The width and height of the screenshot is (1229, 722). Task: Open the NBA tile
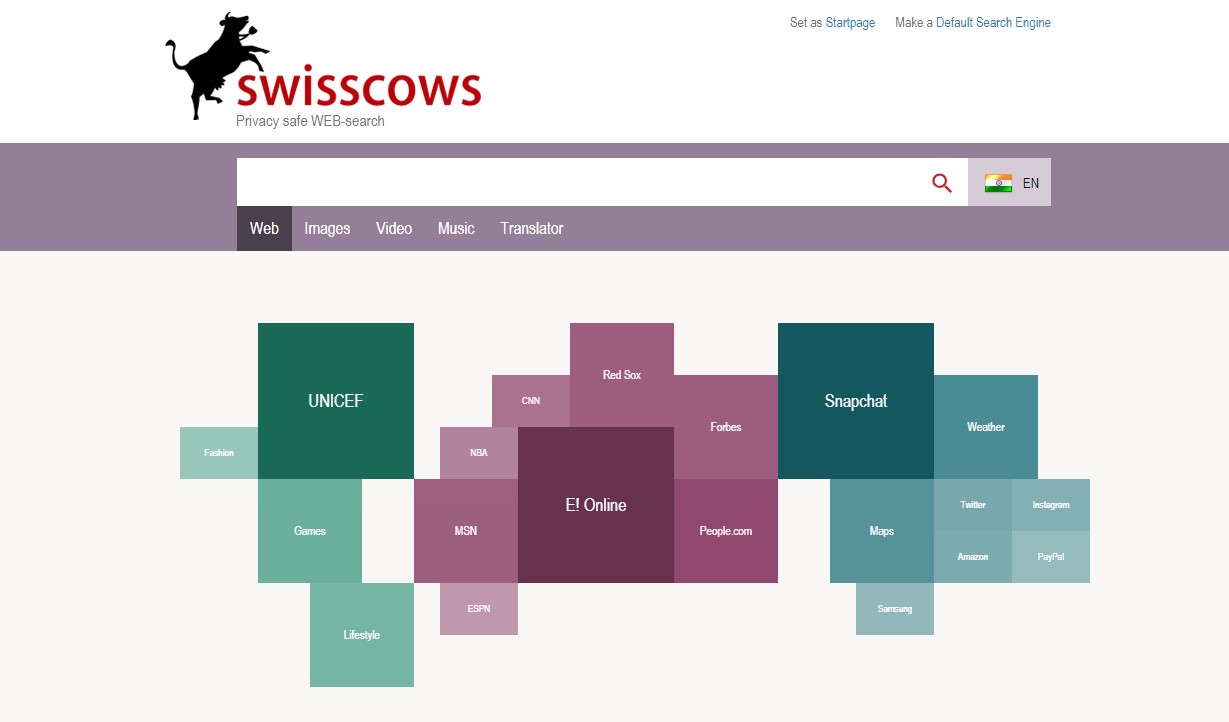pyautogui.click(x=479, y=453)
